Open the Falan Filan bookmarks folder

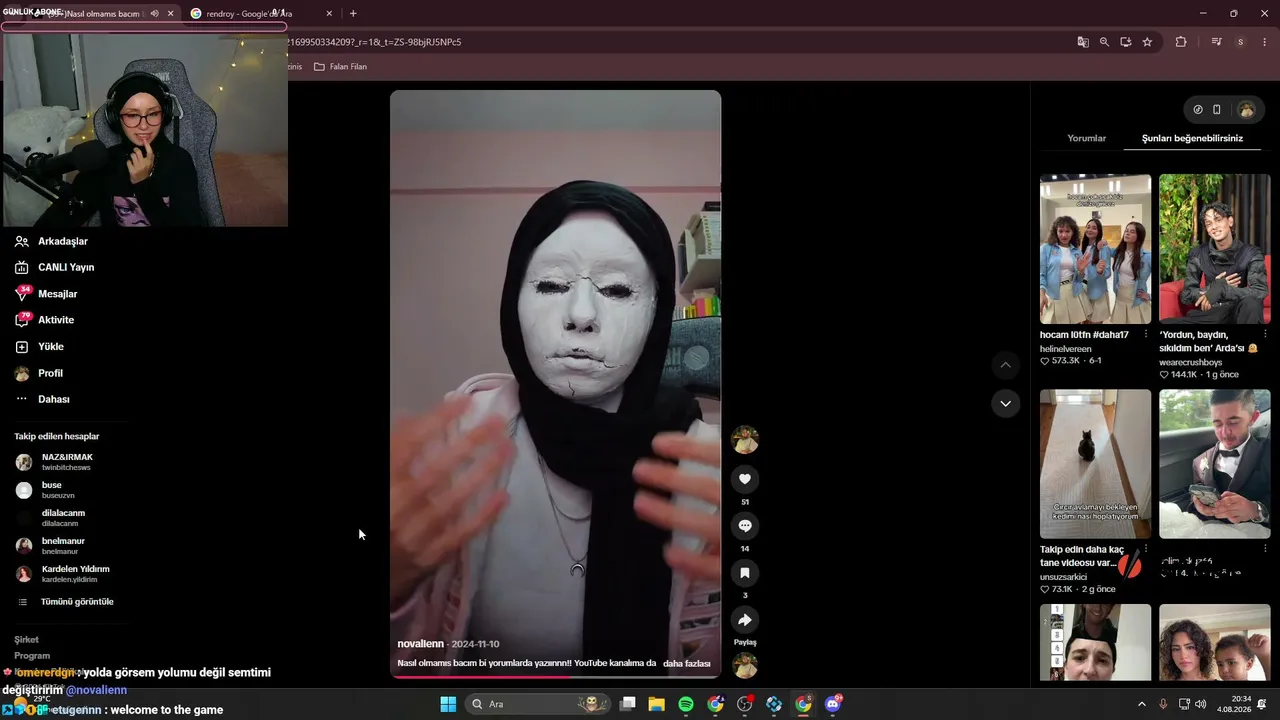(x=341, y=67)
